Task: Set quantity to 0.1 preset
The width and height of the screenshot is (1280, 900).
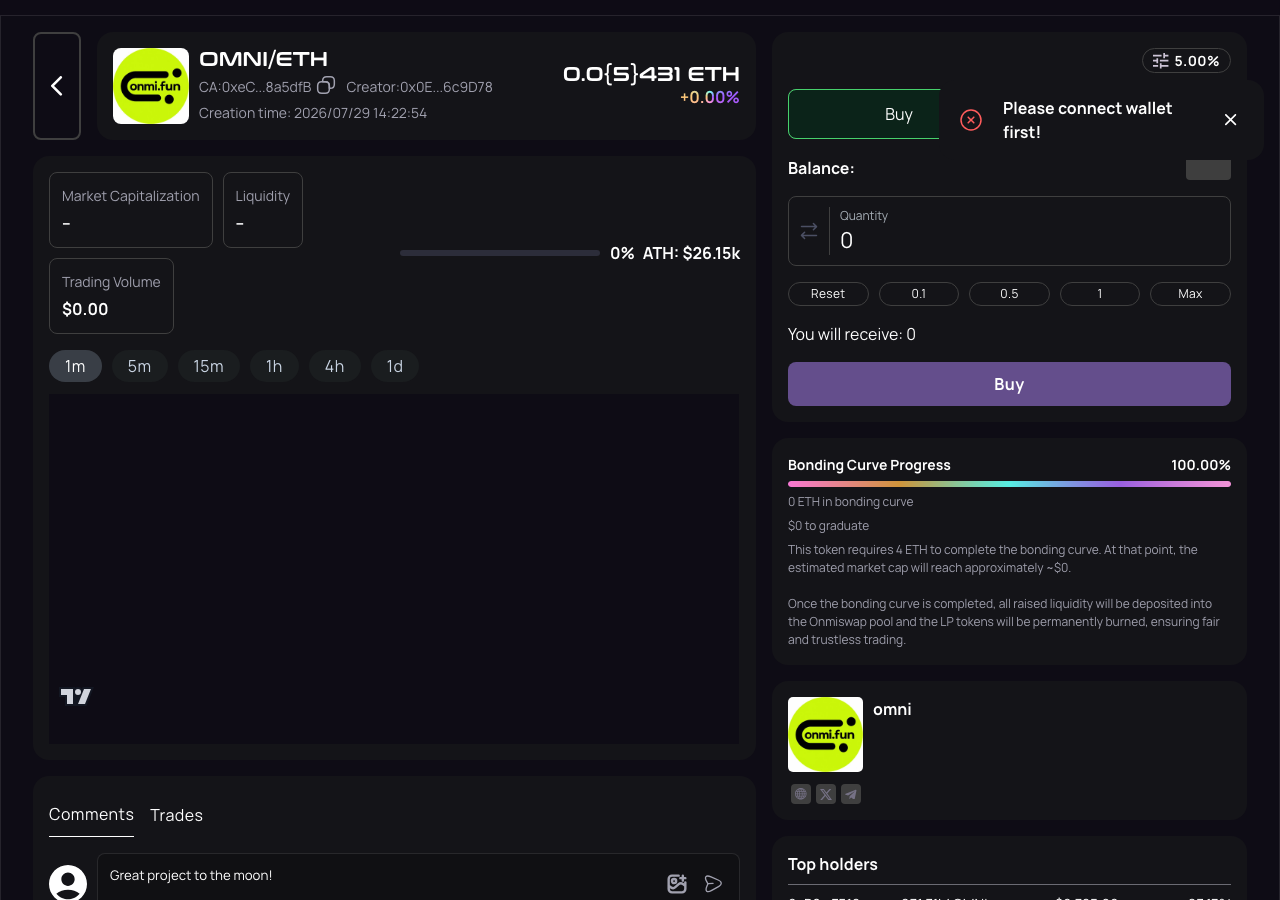Action: [x=918, y=294]
